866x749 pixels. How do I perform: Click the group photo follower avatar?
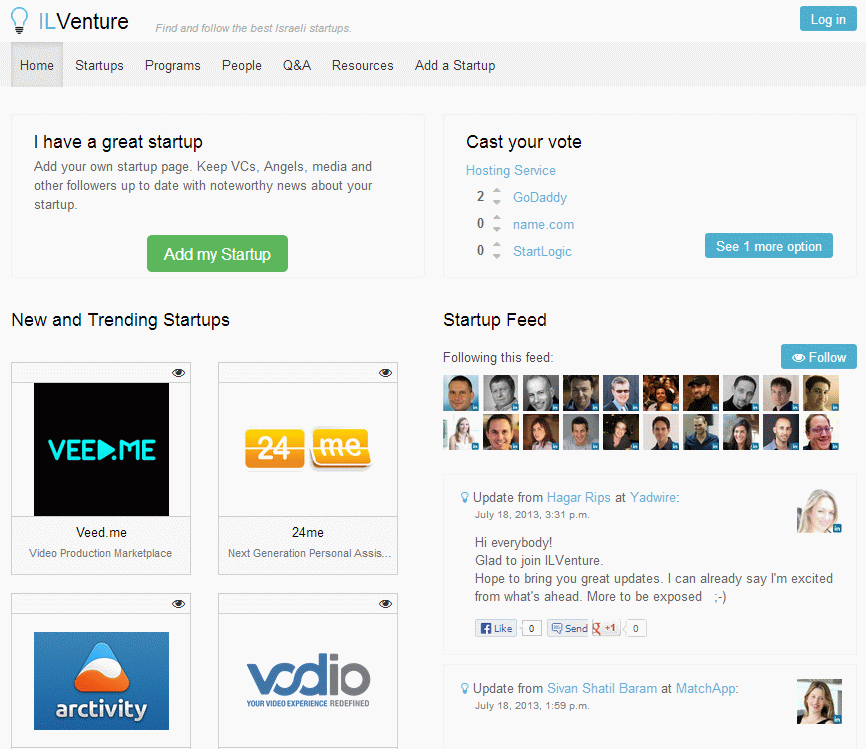[x=661, y=393]
